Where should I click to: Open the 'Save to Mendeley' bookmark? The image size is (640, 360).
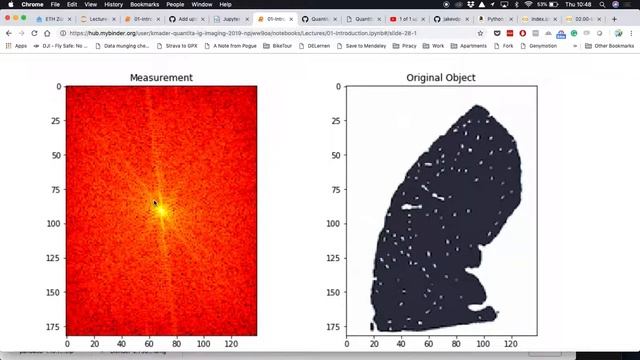361,46
